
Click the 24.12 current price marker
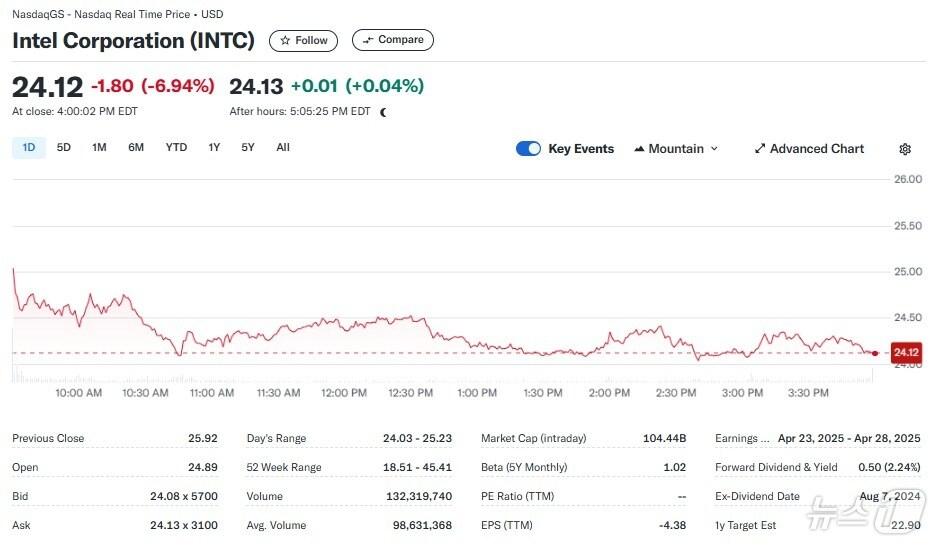click(905, 353)
